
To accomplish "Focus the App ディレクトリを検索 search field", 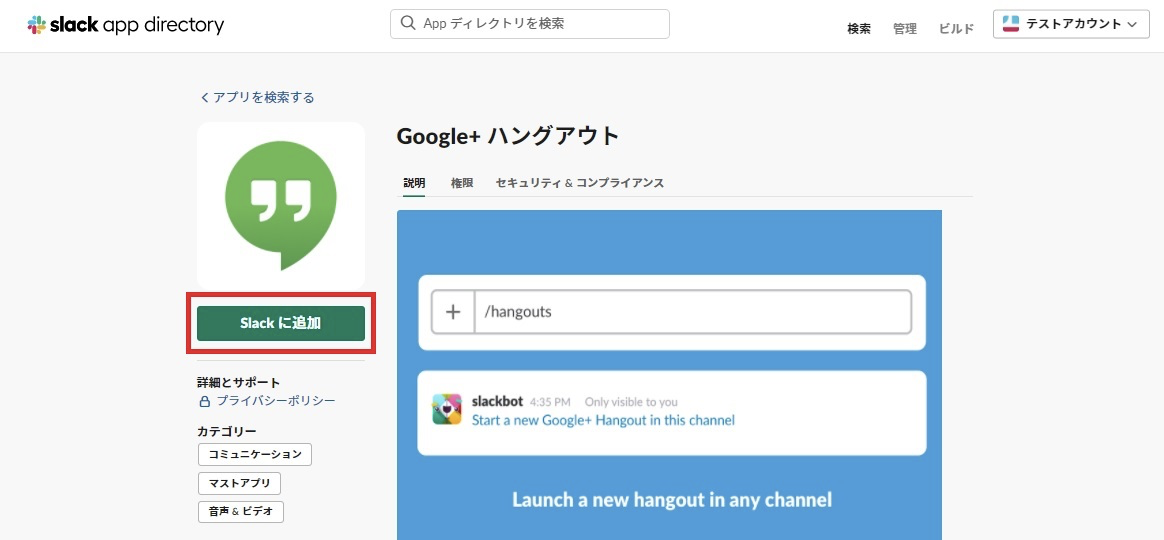I will (529, 24).
